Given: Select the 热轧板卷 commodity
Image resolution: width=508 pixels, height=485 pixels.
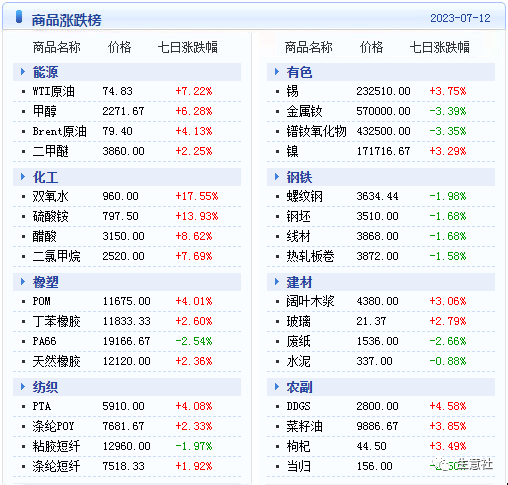Looking at the screenshot, I should (x=310, y=256).
